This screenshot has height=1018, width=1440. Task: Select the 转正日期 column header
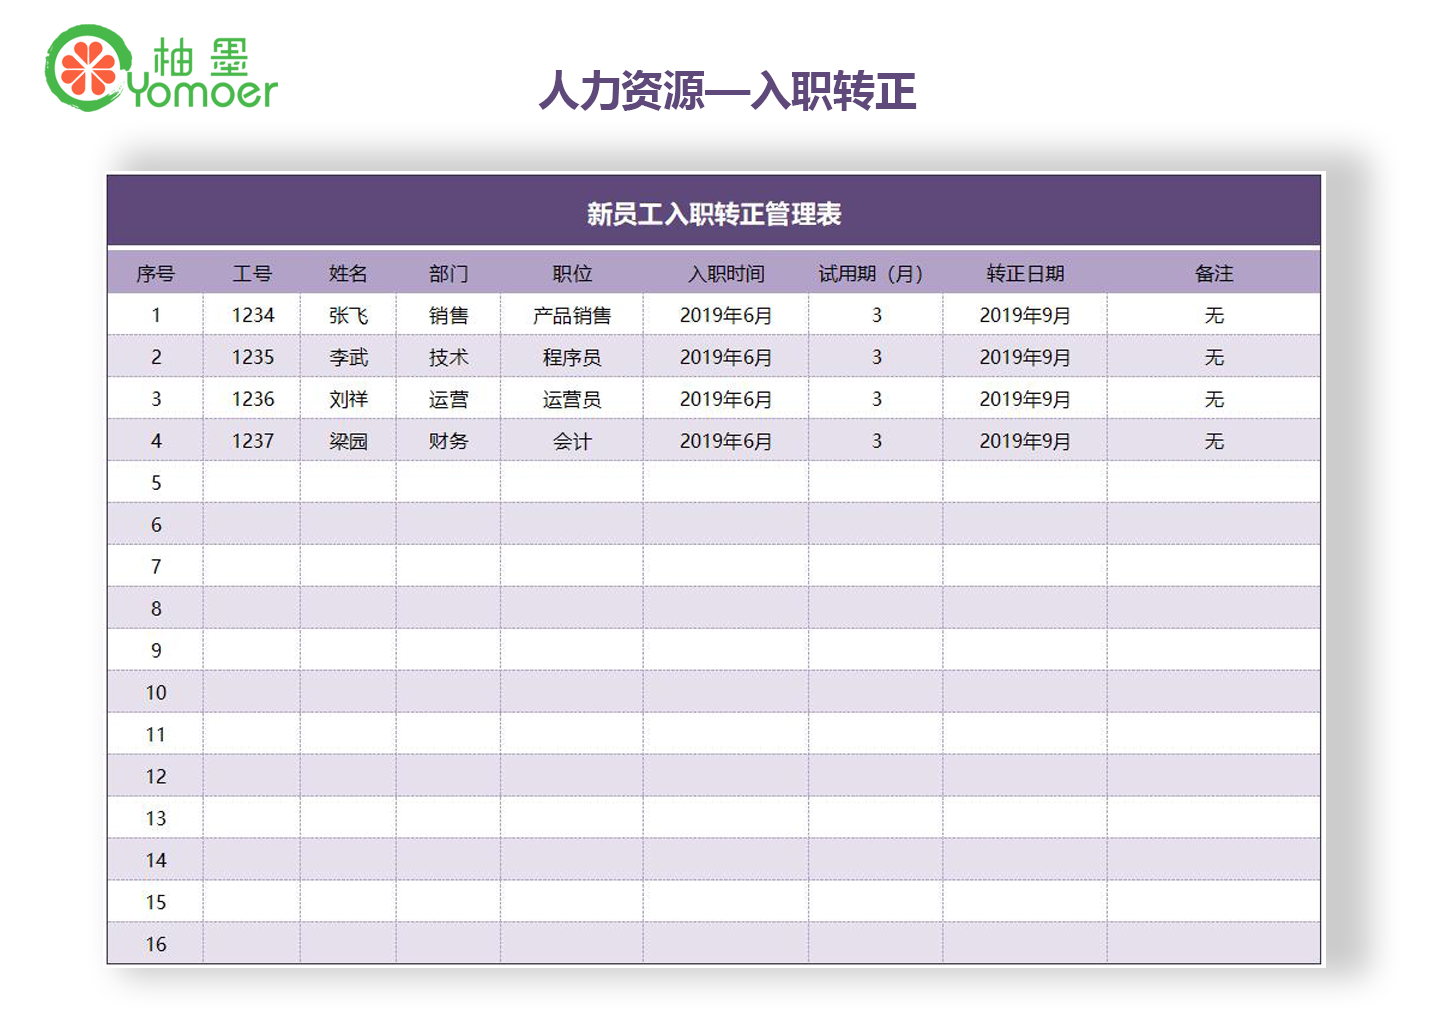coord(1025,273)
